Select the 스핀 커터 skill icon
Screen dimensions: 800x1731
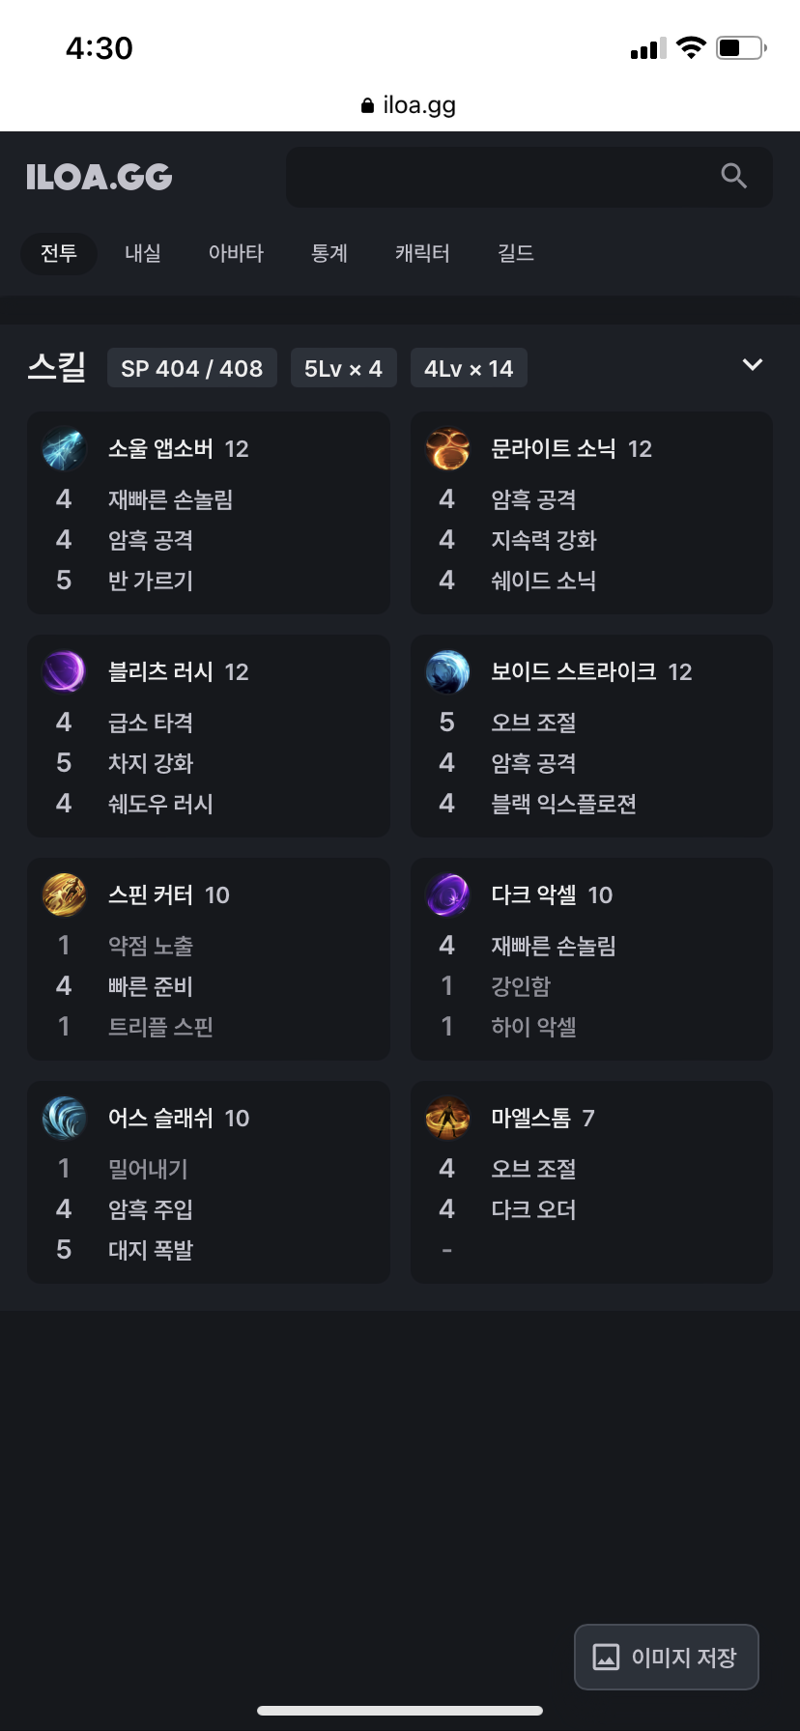(64, 895)
